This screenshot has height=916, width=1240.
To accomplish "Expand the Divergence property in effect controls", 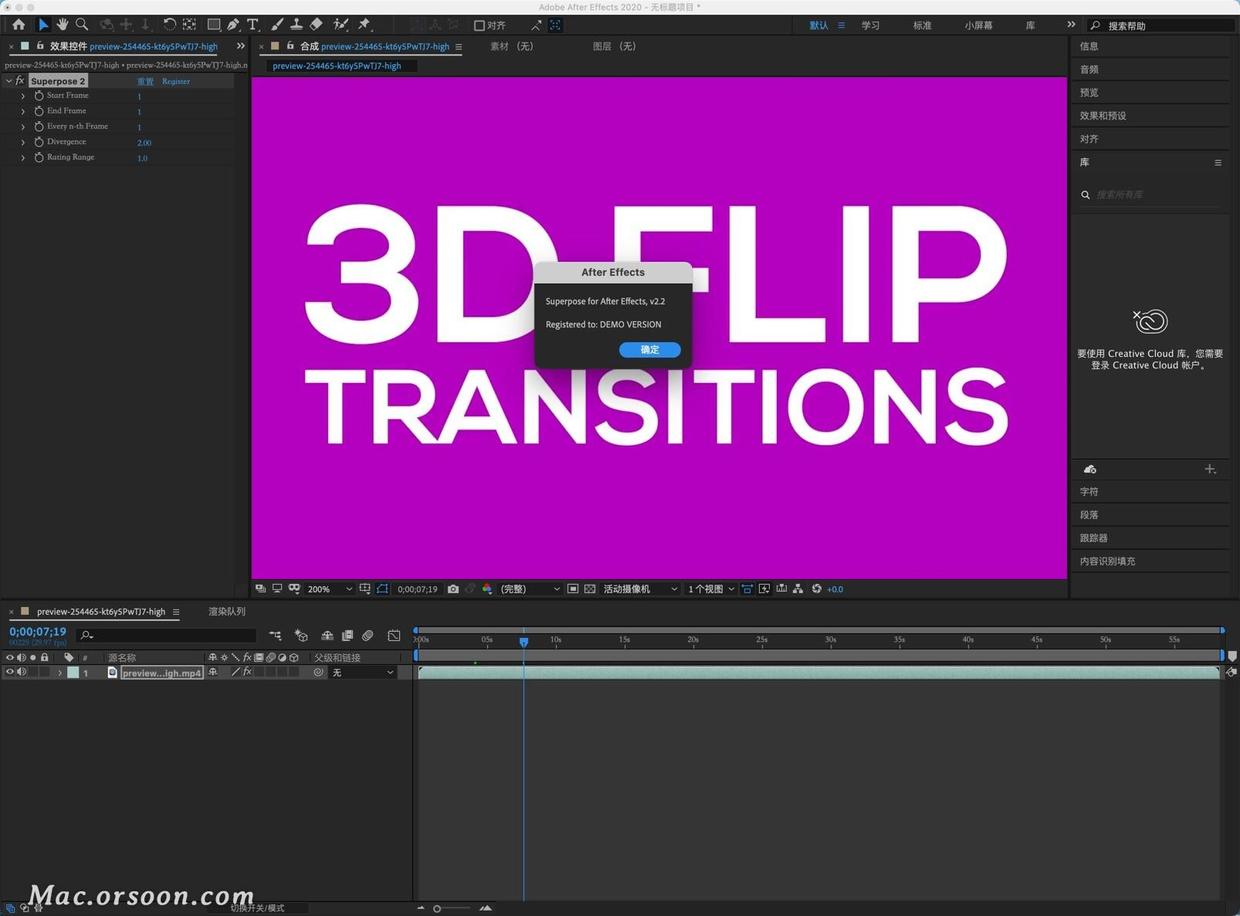I will point(23,142).
